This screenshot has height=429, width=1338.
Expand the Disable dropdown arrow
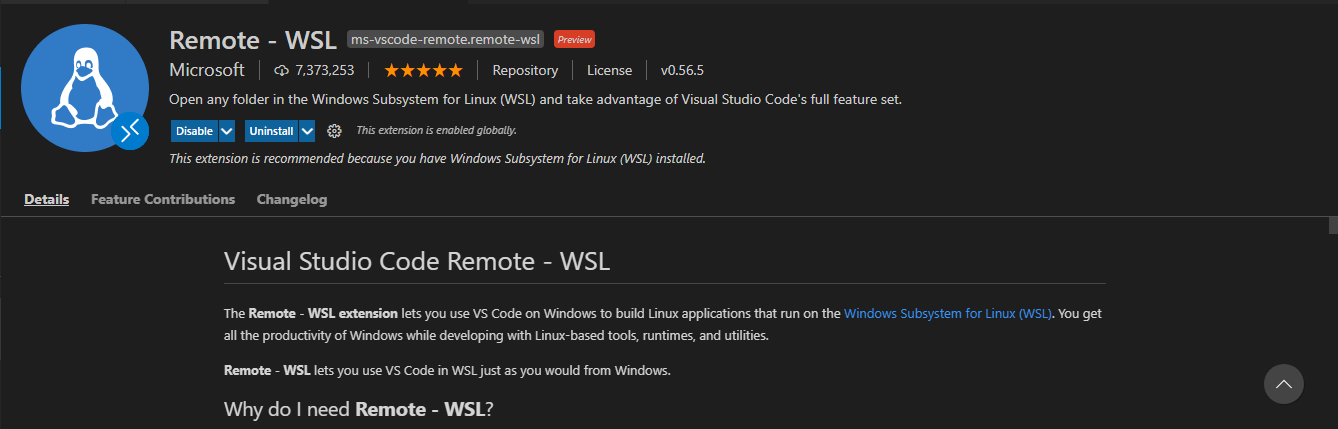[227, 131]
